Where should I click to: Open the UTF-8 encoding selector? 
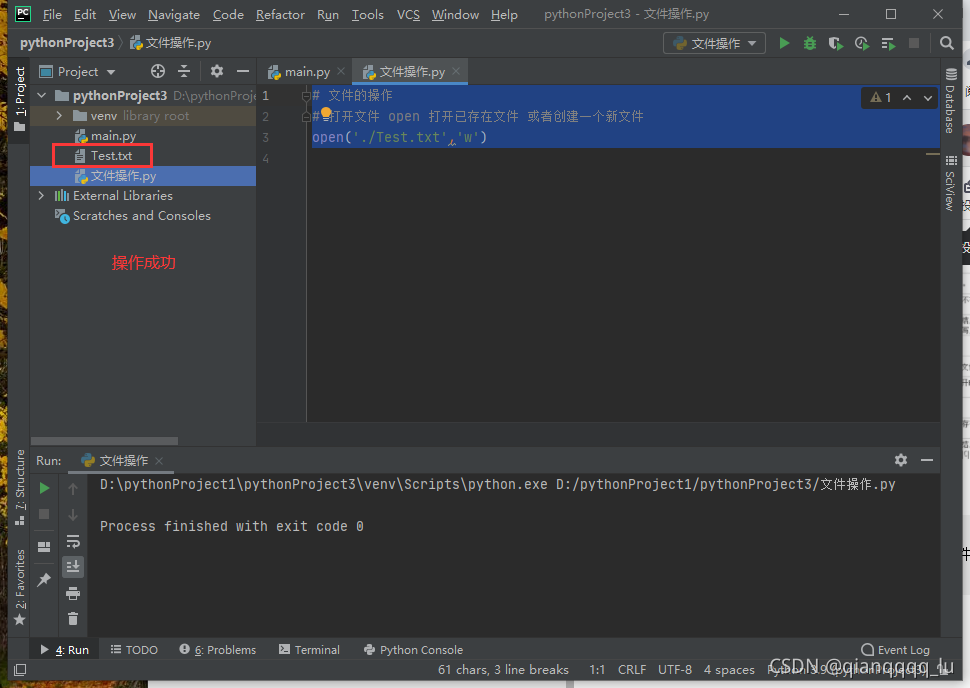point(675,669)
